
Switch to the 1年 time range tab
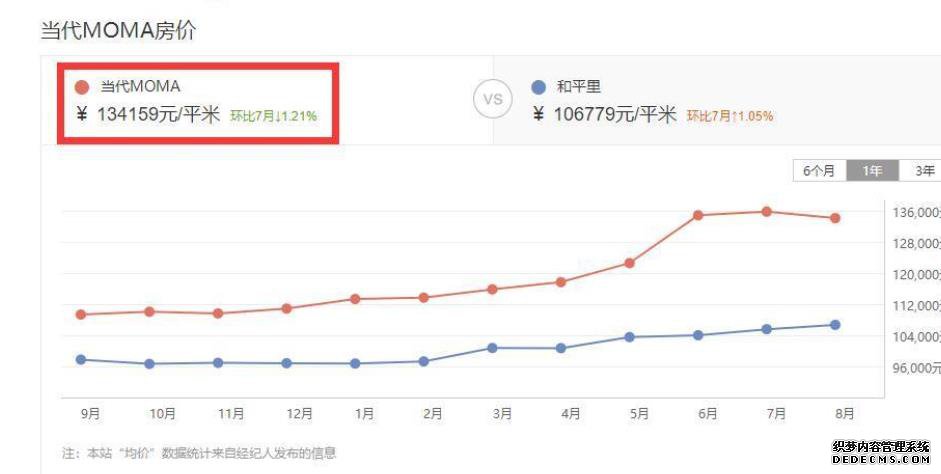872,171
